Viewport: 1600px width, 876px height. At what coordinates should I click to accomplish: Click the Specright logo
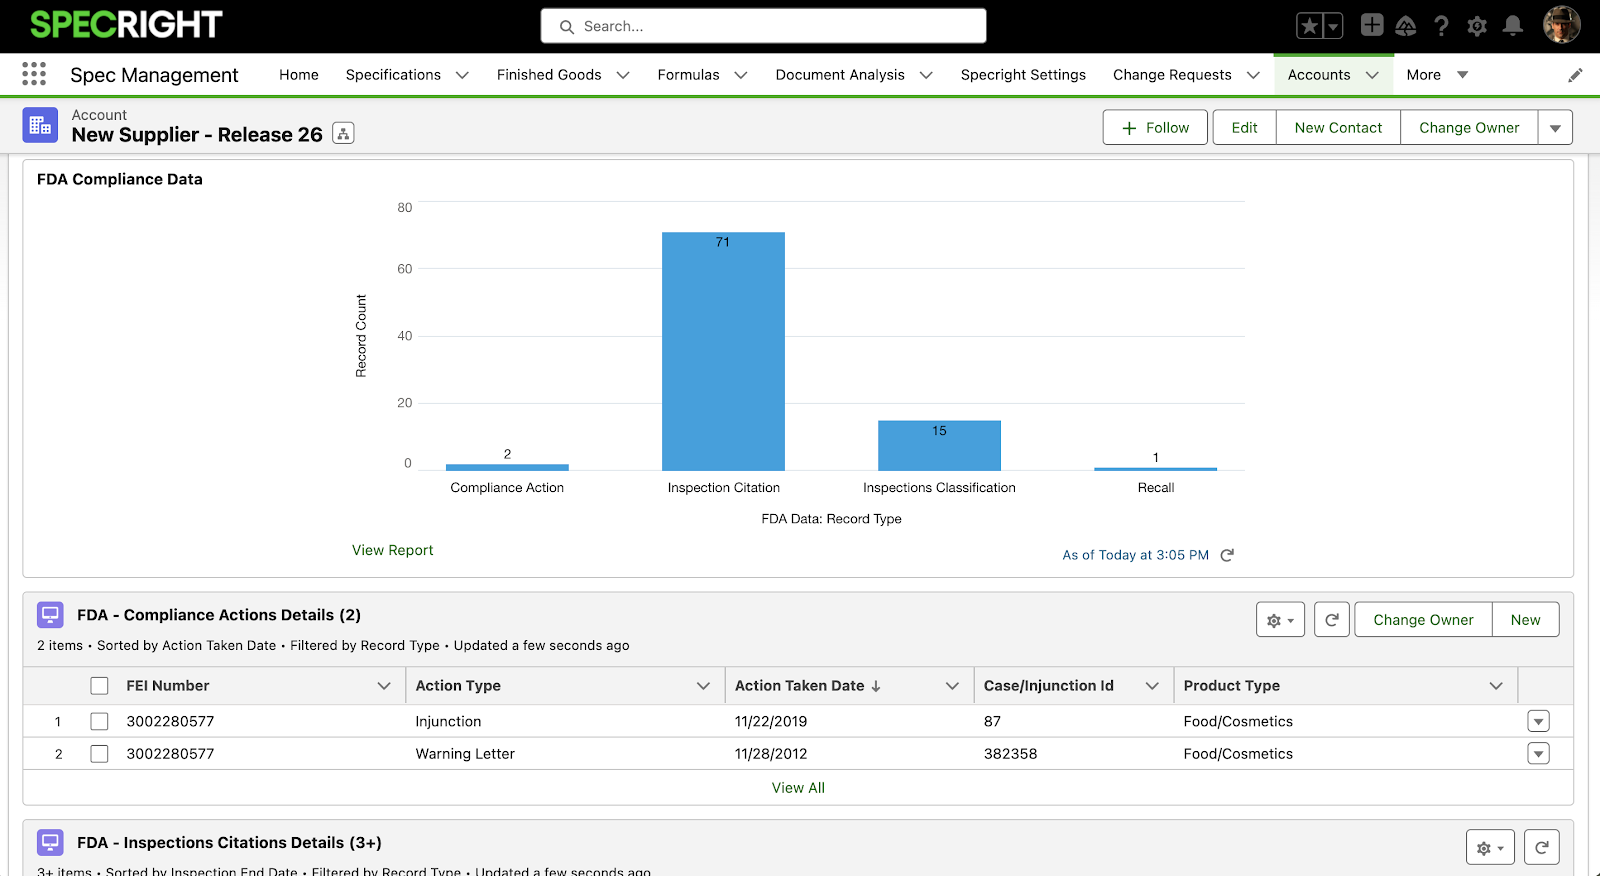[126, 25]
